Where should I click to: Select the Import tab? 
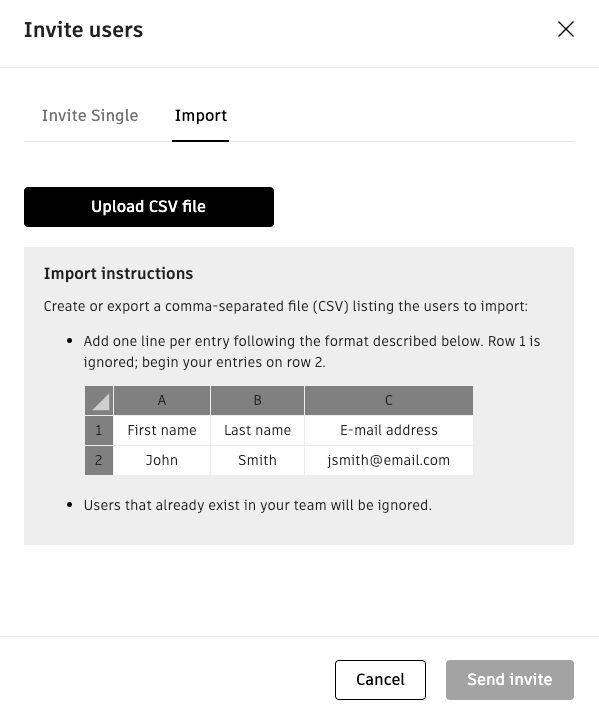(201, 115)
